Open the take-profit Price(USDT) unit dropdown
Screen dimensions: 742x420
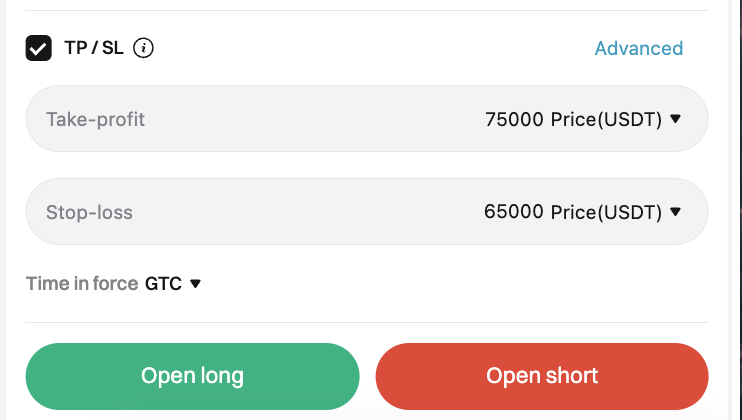coord(606,119)
